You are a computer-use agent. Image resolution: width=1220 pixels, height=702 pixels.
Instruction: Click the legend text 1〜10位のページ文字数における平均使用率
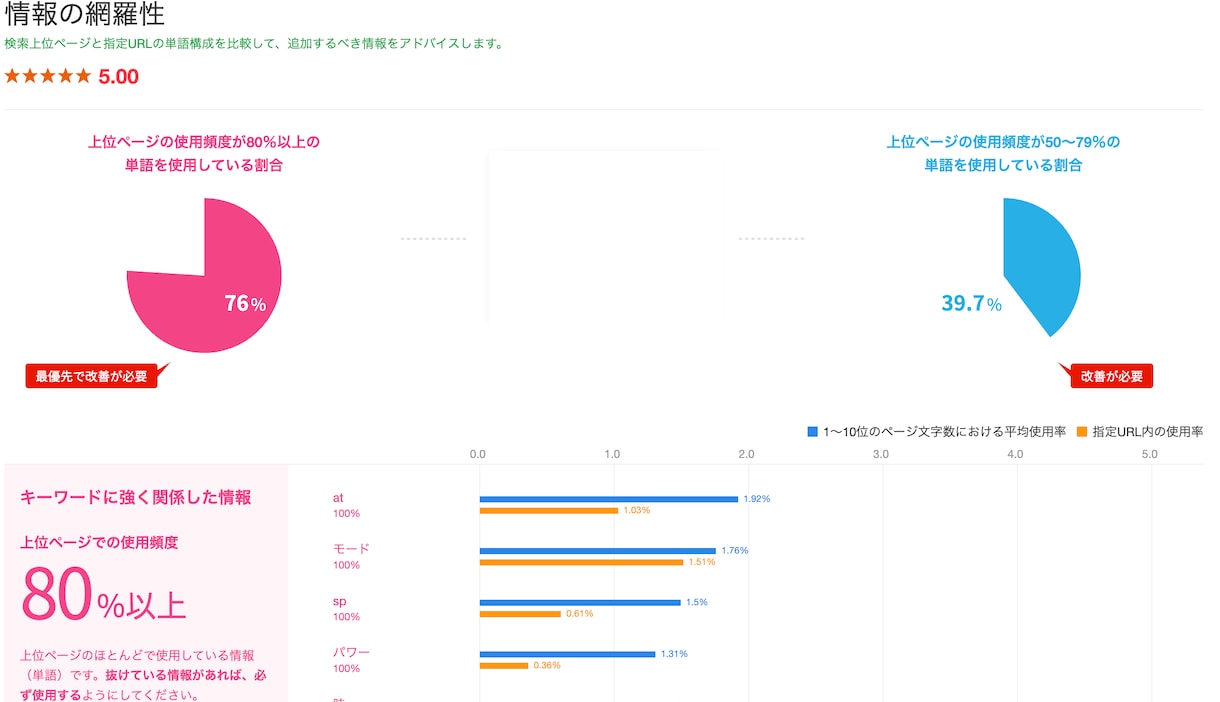pyautogui.click(x=945, y=432)
